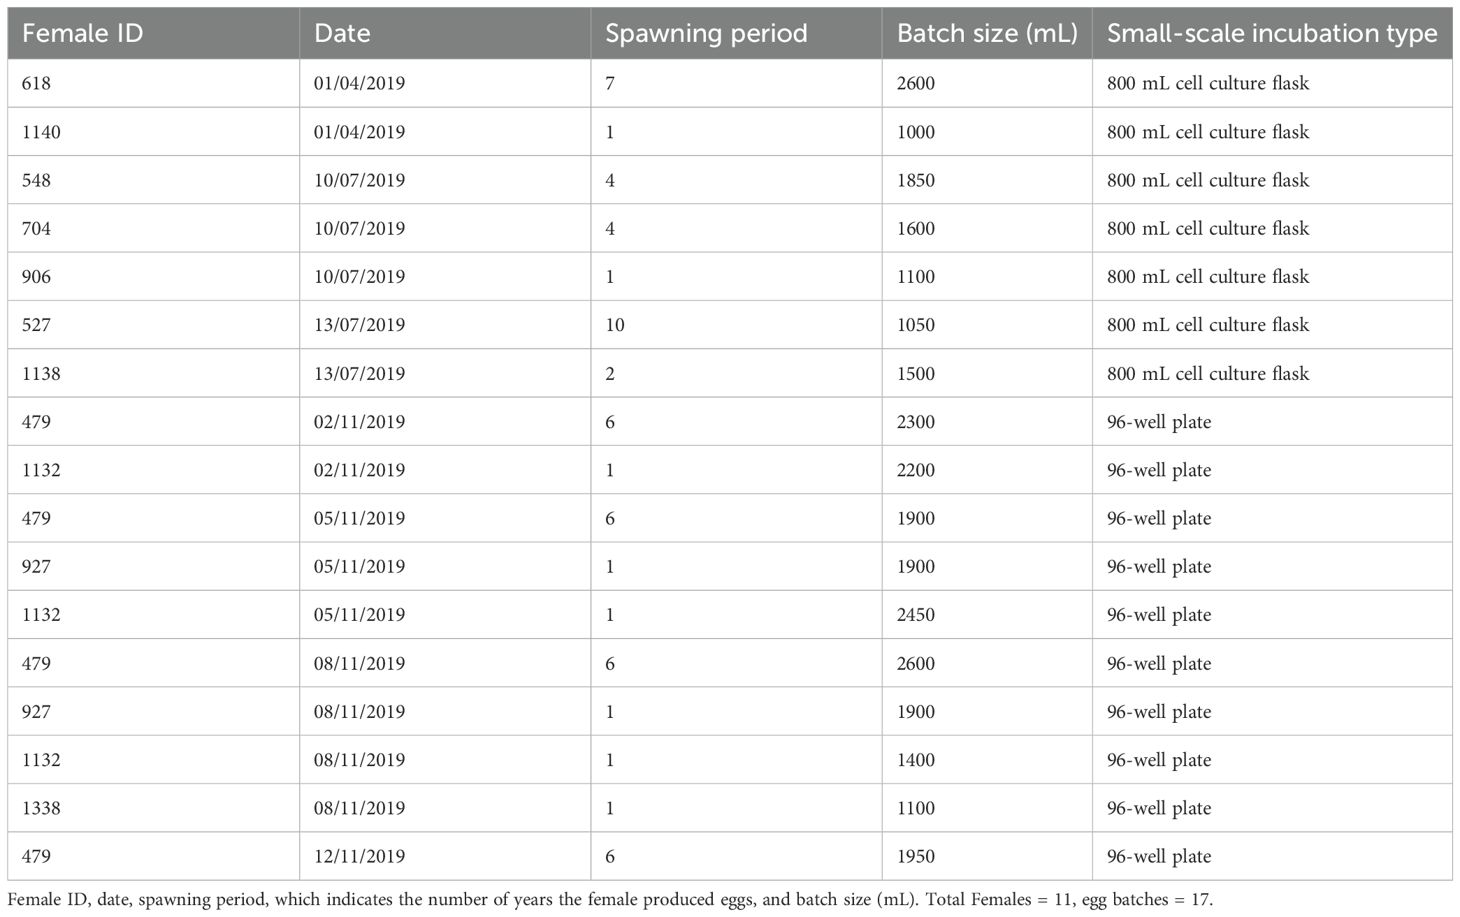This screenshot has width=1460, height=917.
Task: Select the Date column header
Action: tap(342, 34)
